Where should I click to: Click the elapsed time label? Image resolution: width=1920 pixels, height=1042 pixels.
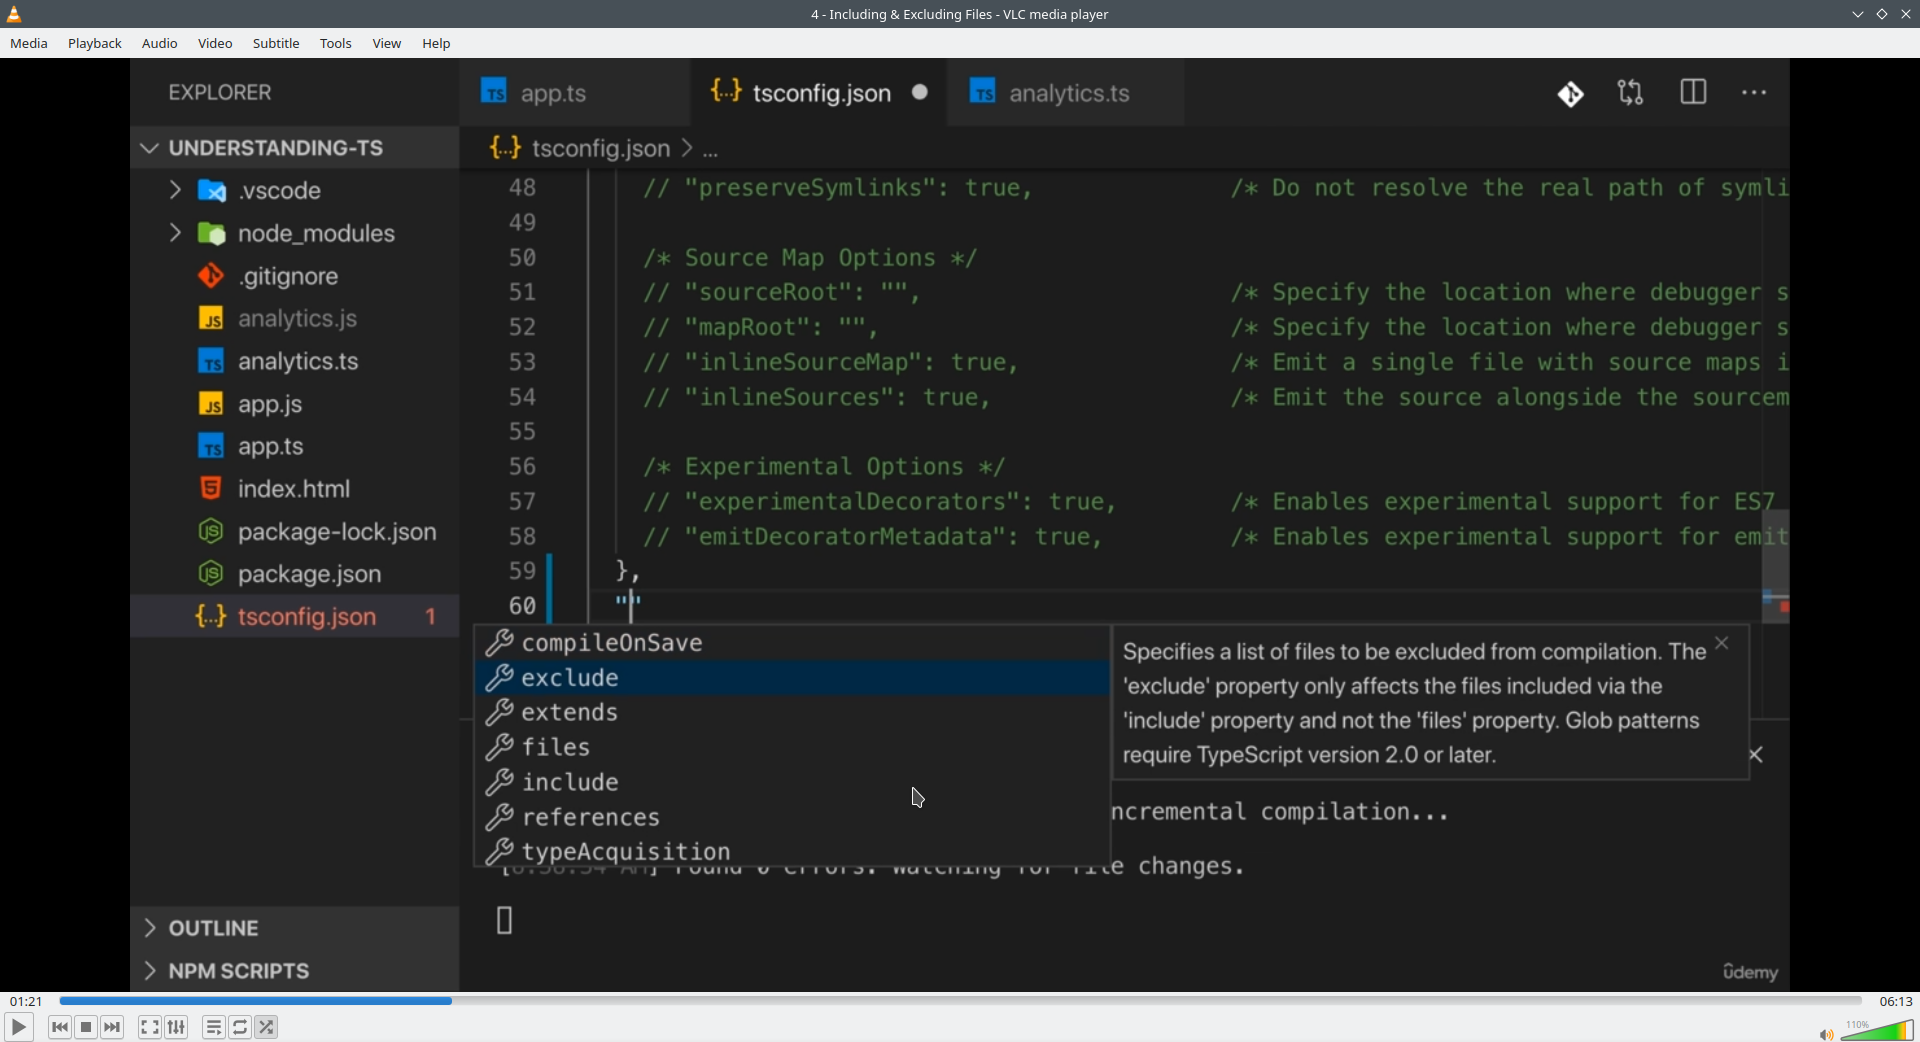point(26,1001)
